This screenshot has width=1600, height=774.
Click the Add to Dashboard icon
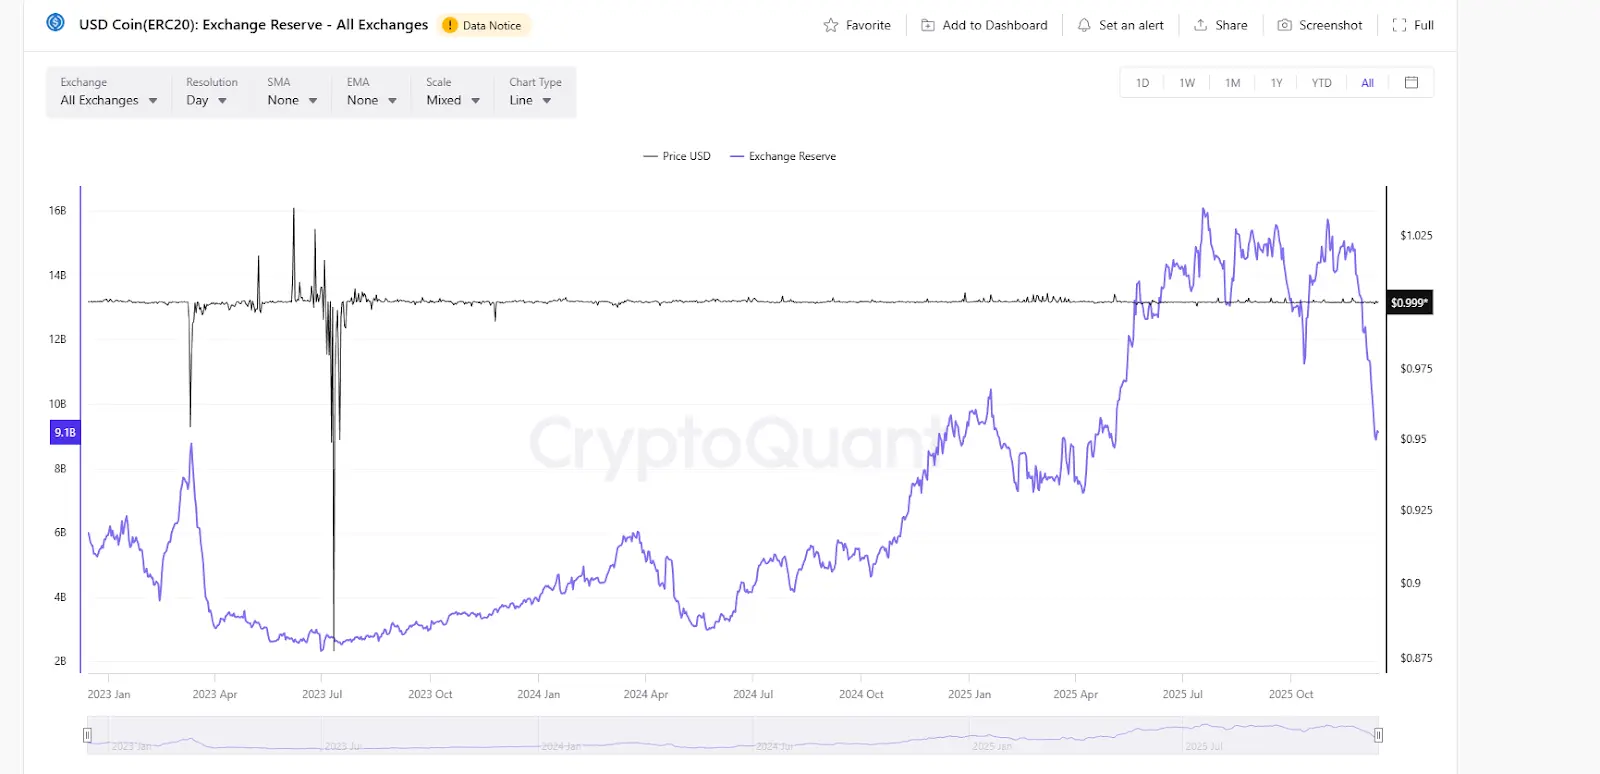928,25
